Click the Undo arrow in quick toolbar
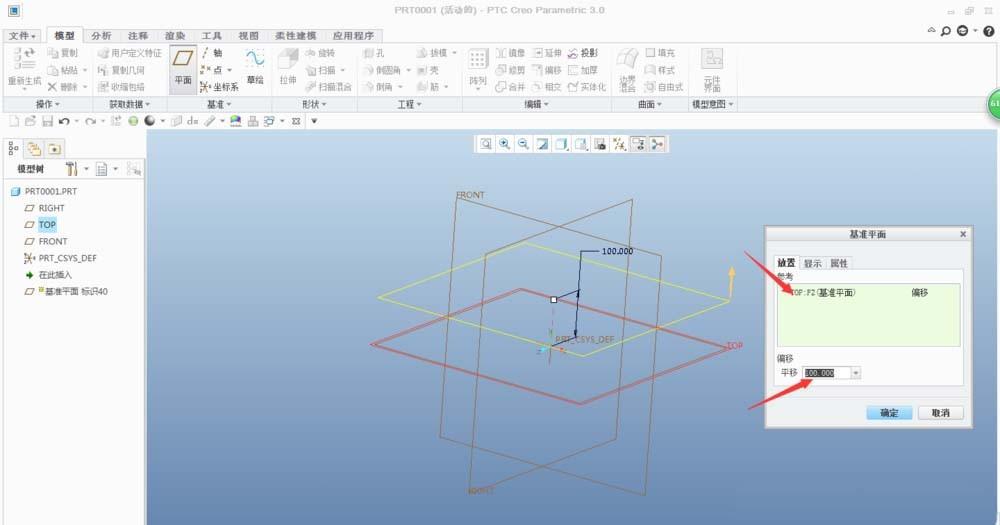1000x525 pixels. coord(64,121)
